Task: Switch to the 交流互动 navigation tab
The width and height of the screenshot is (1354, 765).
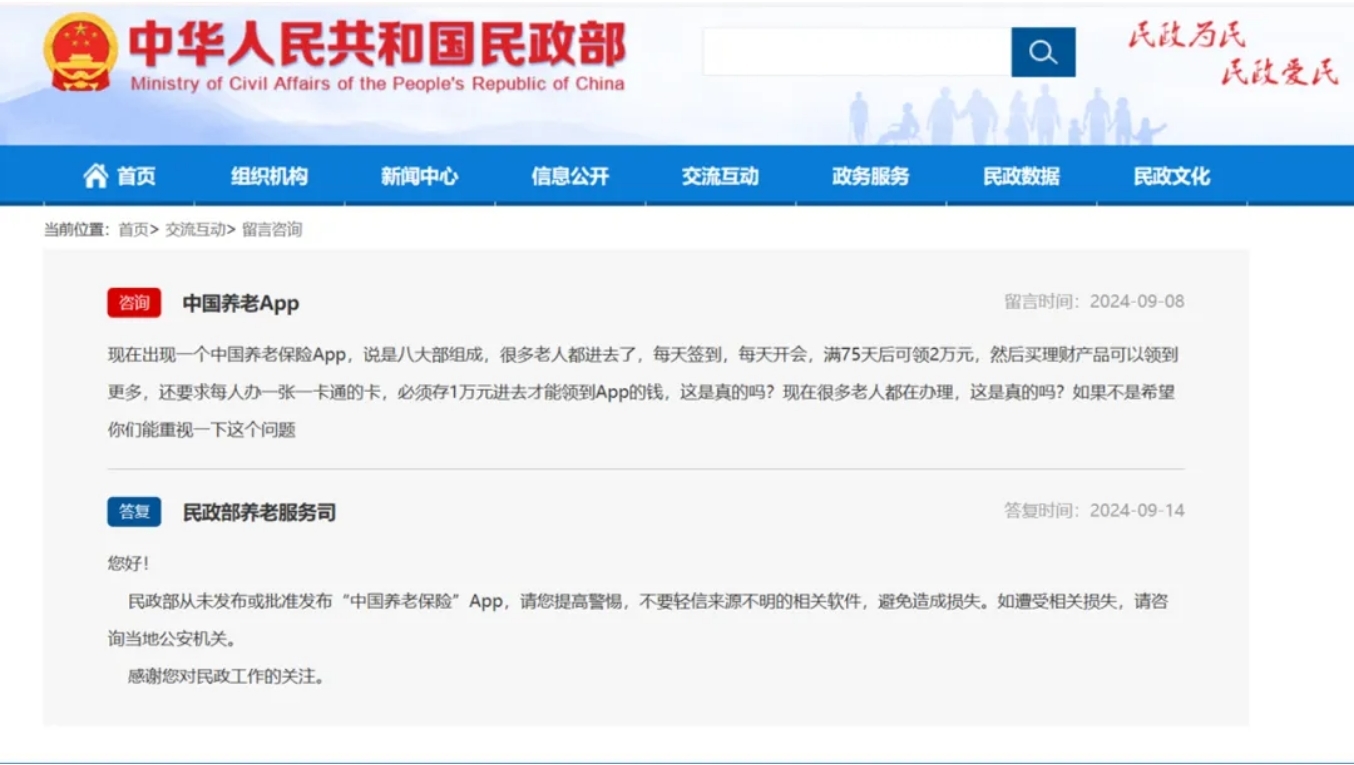Action: (720, 174)
